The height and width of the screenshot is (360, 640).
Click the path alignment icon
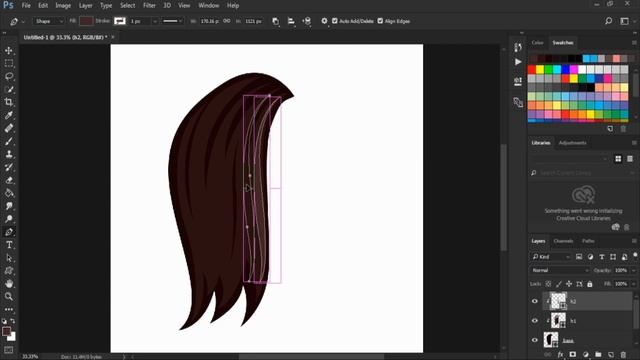[291, 21]
